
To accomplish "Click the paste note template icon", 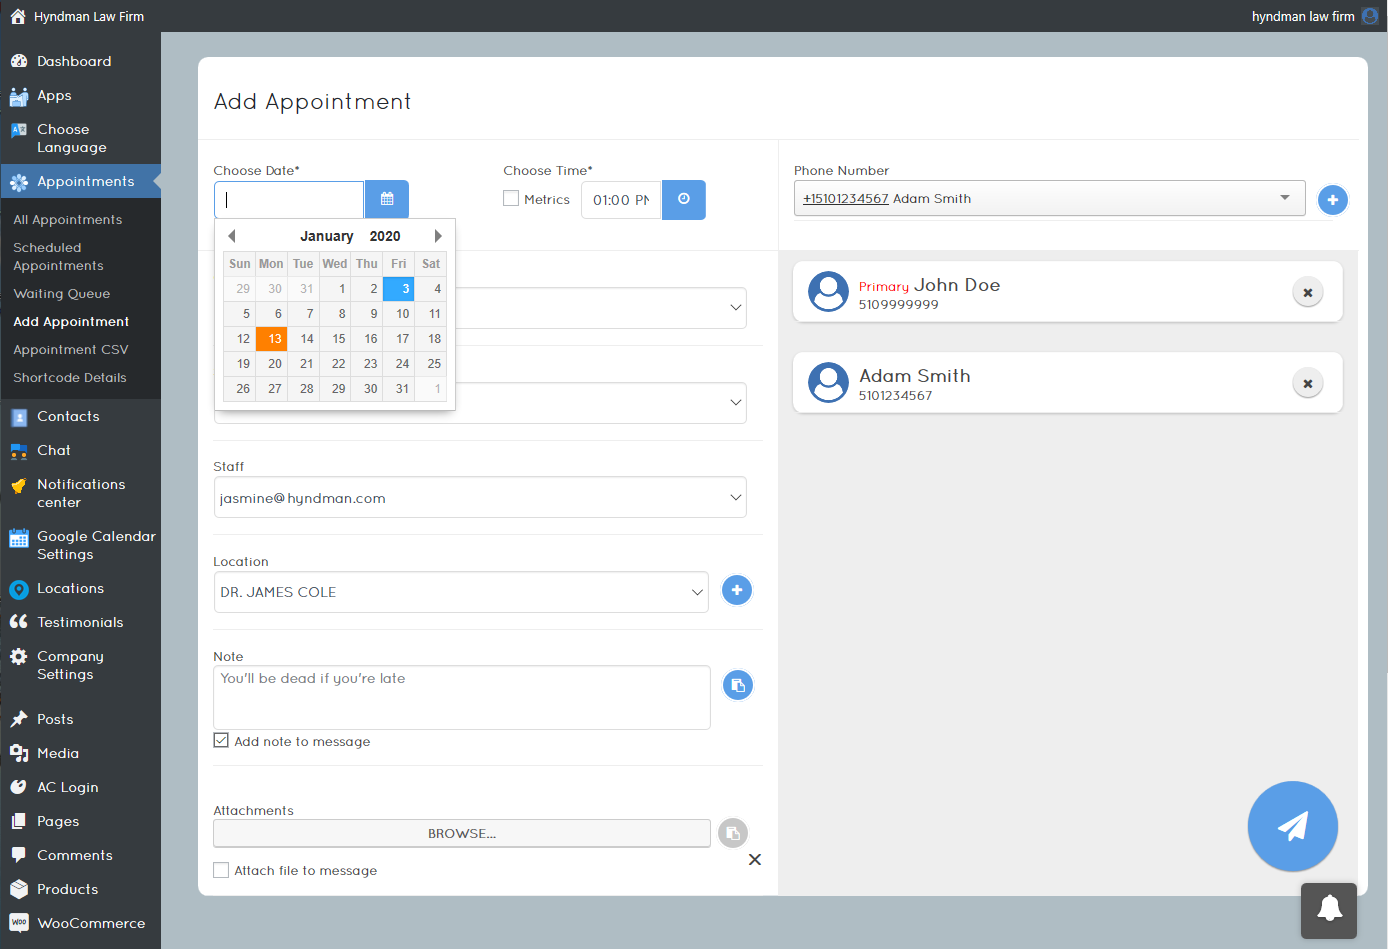I will pyautogui.click(x=737, y=686).
